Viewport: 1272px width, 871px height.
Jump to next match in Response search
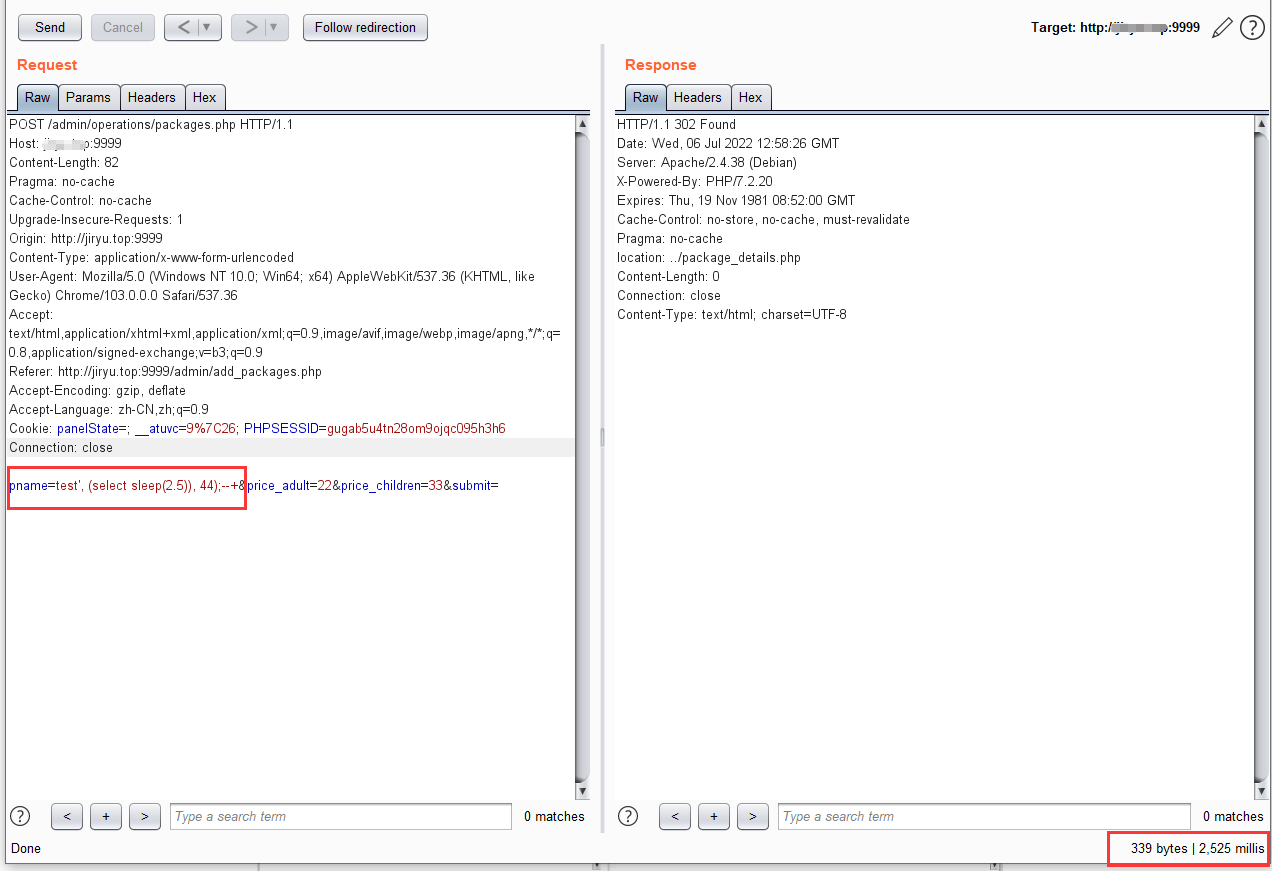coord(753,816)
